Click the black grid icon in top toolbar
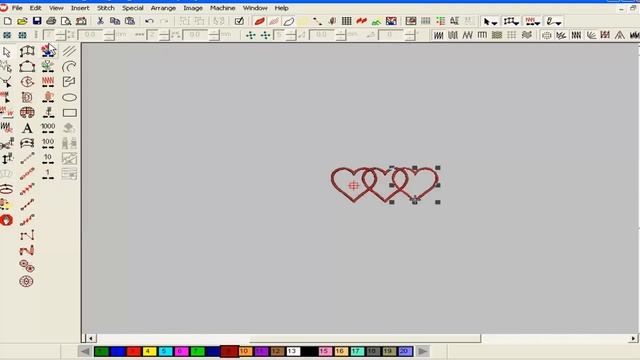This screenshot has width=640, height=360. [x=347, y=21]
